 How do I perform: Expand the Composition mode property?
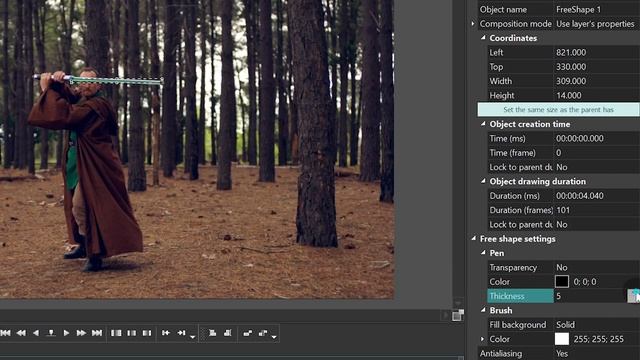point(473,24)
